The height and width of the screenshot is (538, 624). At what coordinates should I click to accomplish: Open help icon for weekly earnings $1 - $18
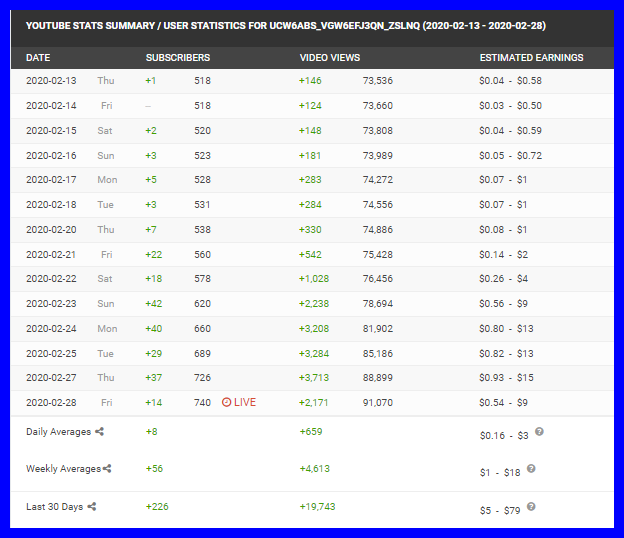[531, 468]
